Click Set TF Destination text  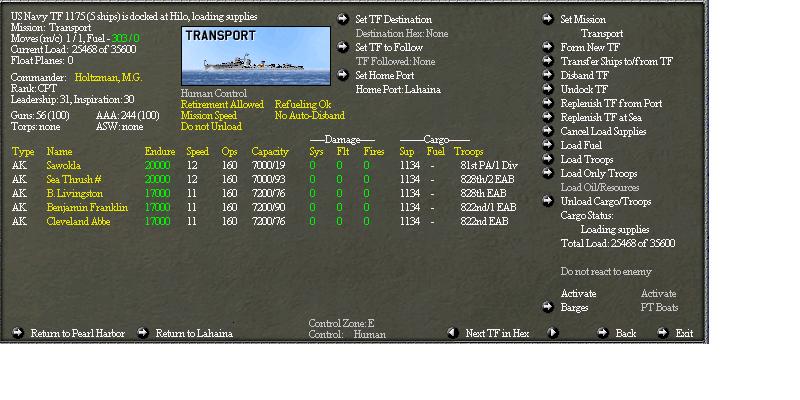[x=393, y=19]
